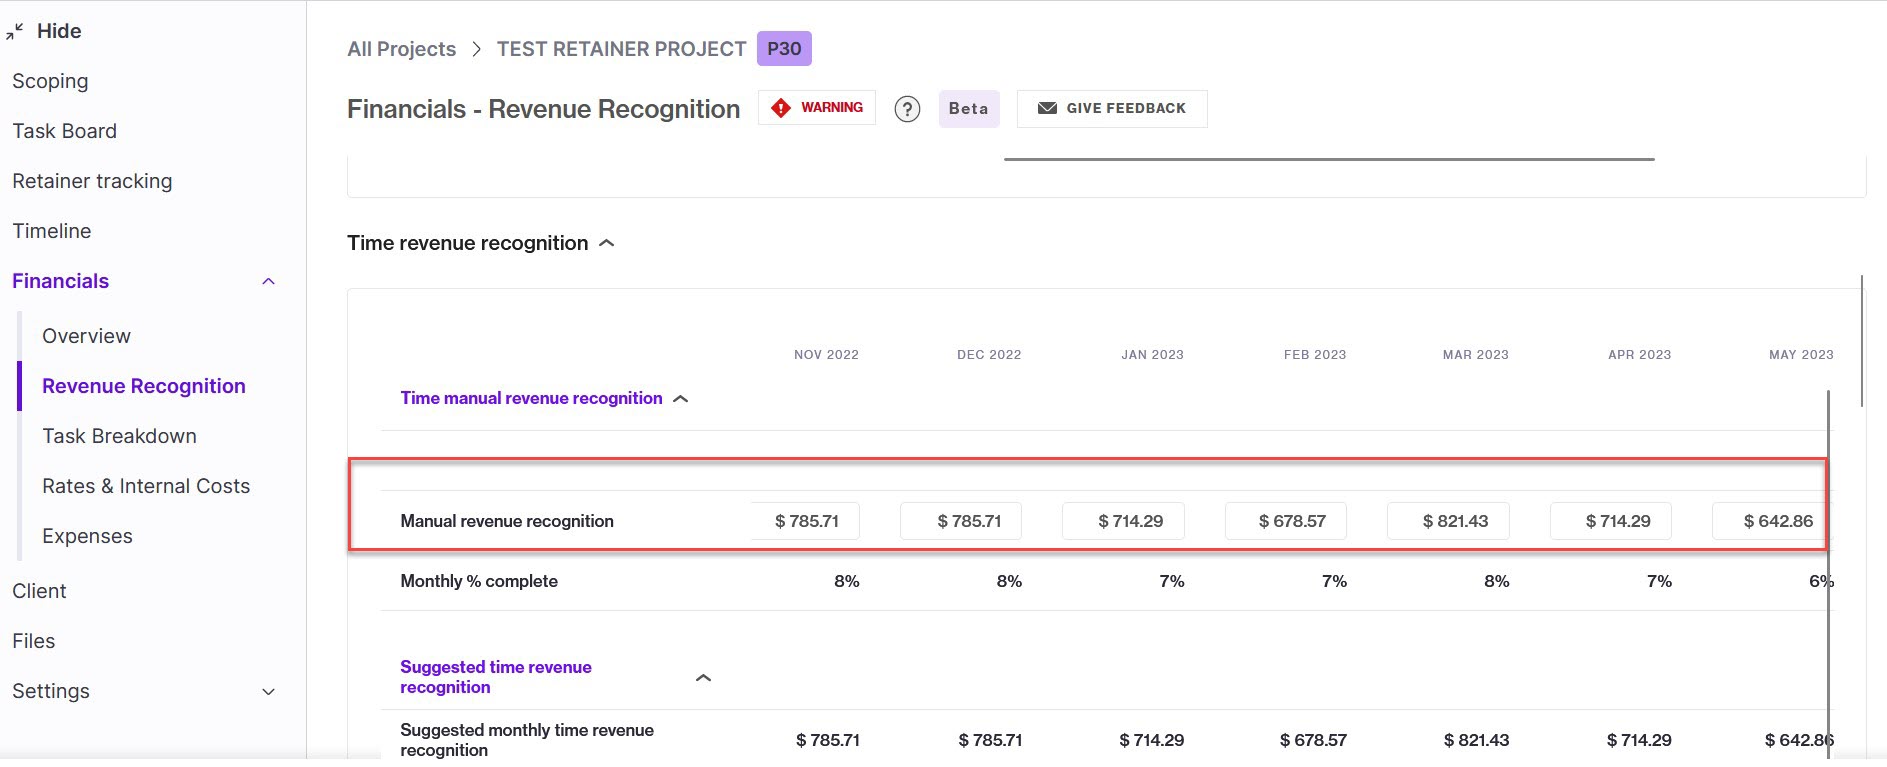The image size is (1887, 767).
Task: Edit the MAR 2023 manual revenue field
Action: pos(1448,521)
